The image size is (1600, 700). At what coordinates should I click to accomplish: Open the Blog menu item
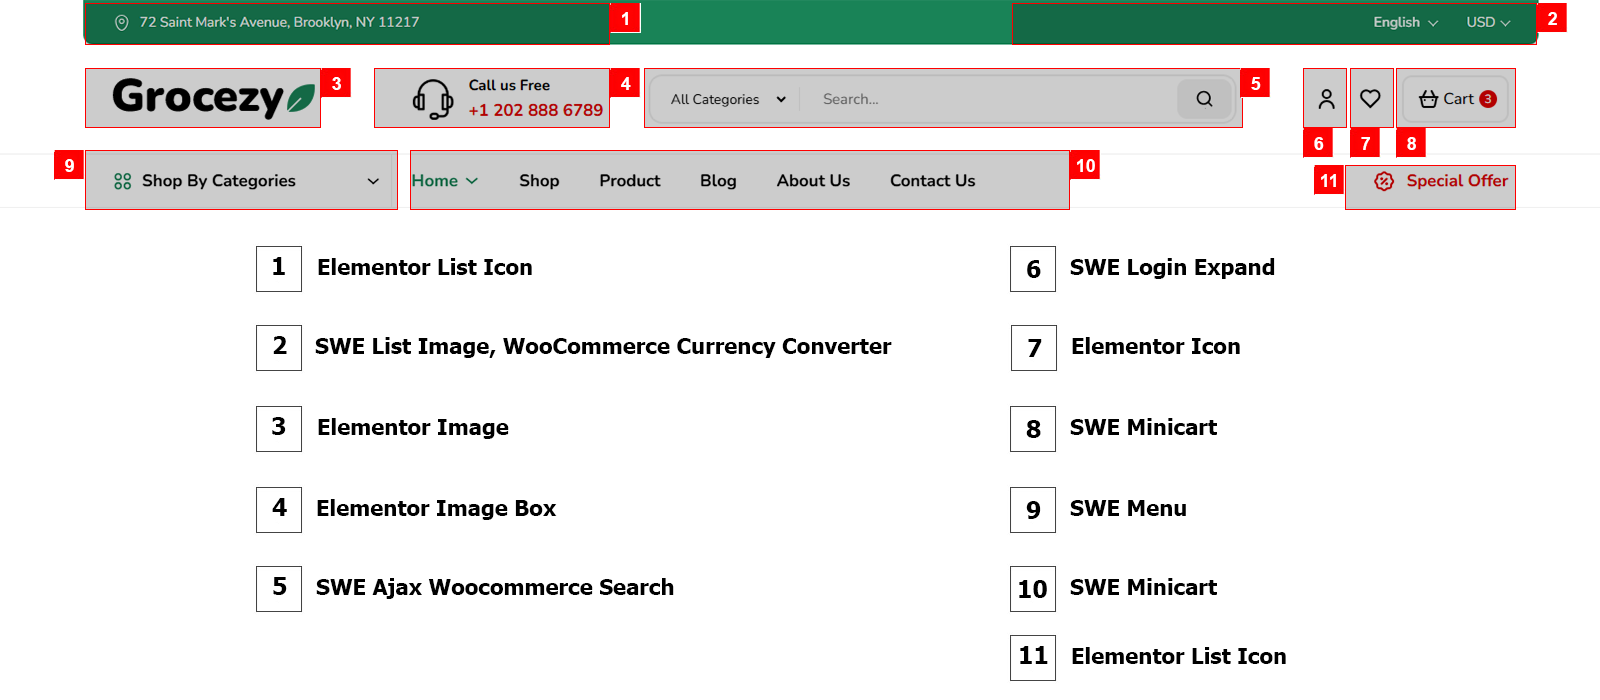pos(718,181)
